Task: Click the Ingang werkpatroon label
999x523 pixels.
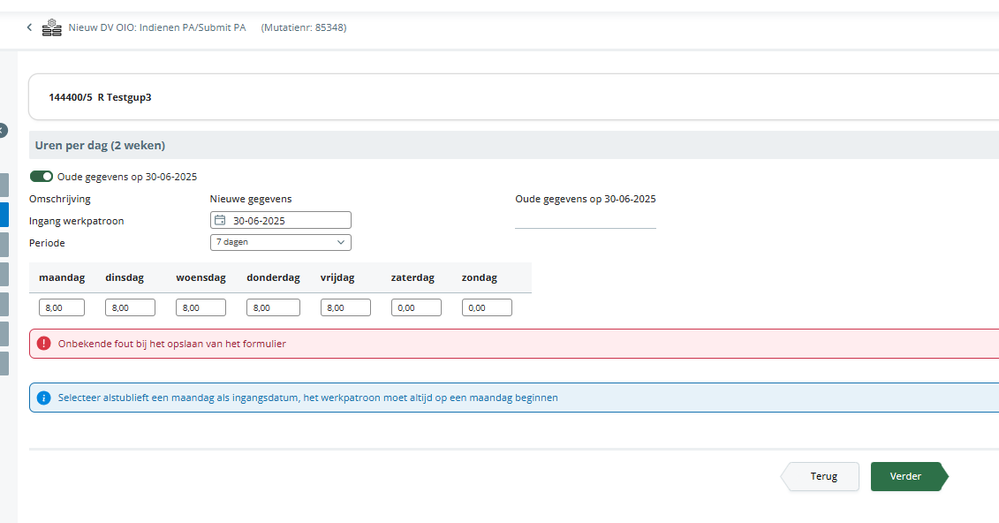Action: click(76, 221)
